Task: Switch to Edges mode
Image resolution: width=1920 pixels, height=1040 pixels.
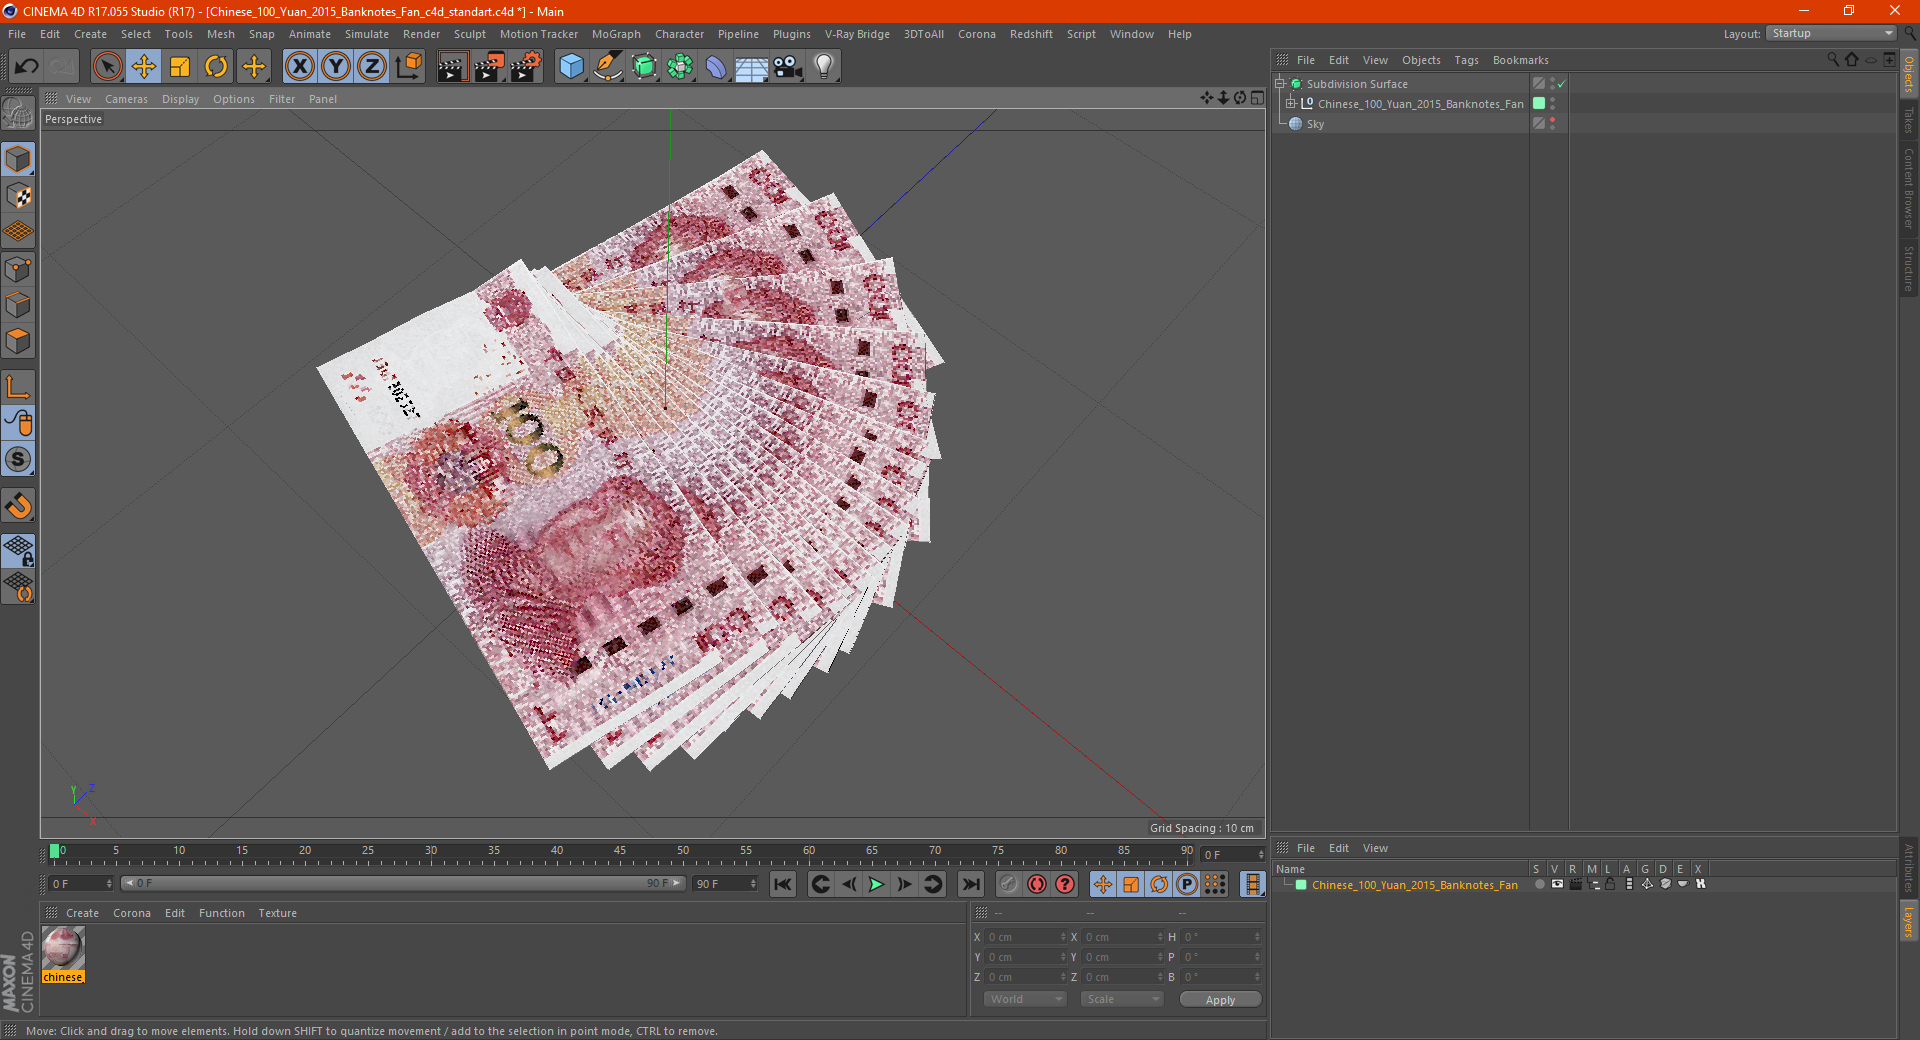Action: [18, 305]
